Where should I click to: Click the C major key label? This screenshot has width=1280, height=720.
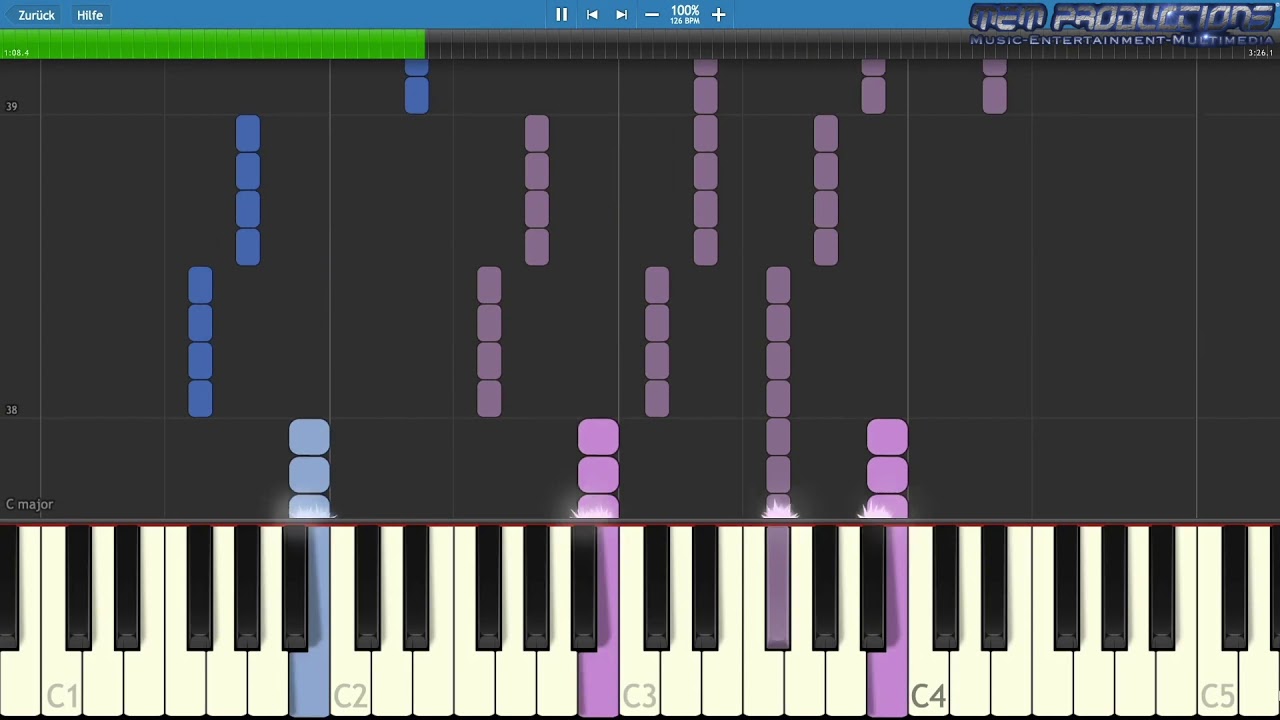(x=29, y=504)
